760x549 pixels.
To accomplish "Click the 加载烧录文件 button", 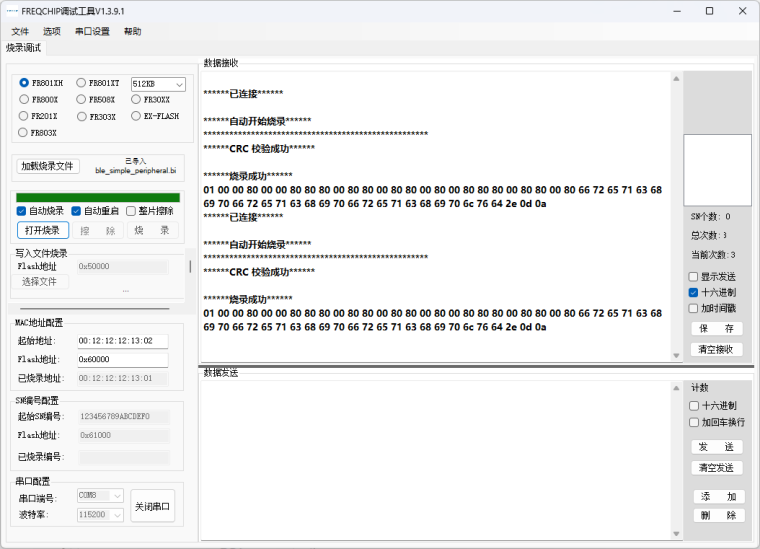I will (48, 166).
